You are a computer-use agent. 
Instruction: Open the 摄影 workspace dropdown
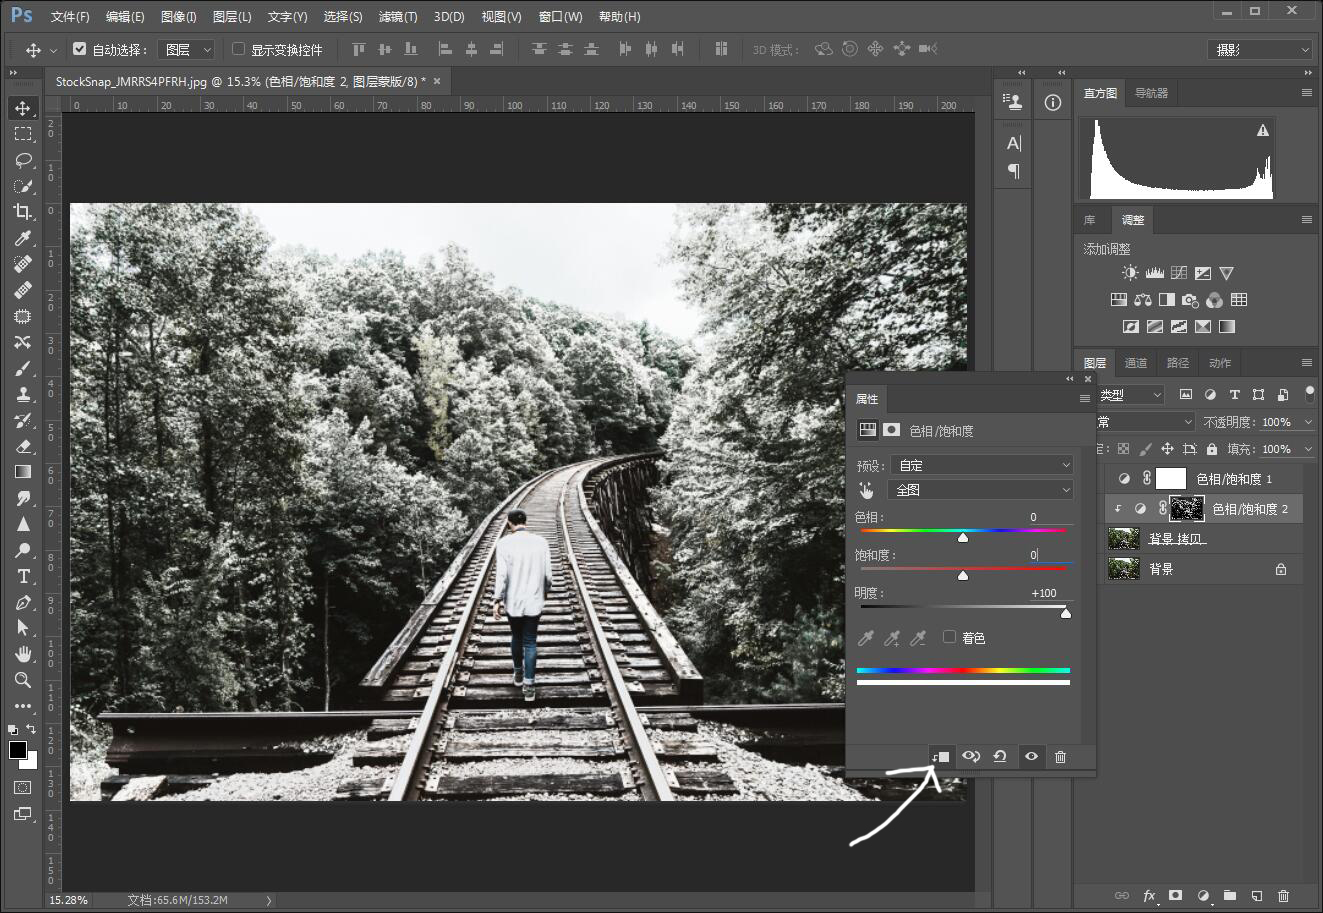(x=1260, y=49)
